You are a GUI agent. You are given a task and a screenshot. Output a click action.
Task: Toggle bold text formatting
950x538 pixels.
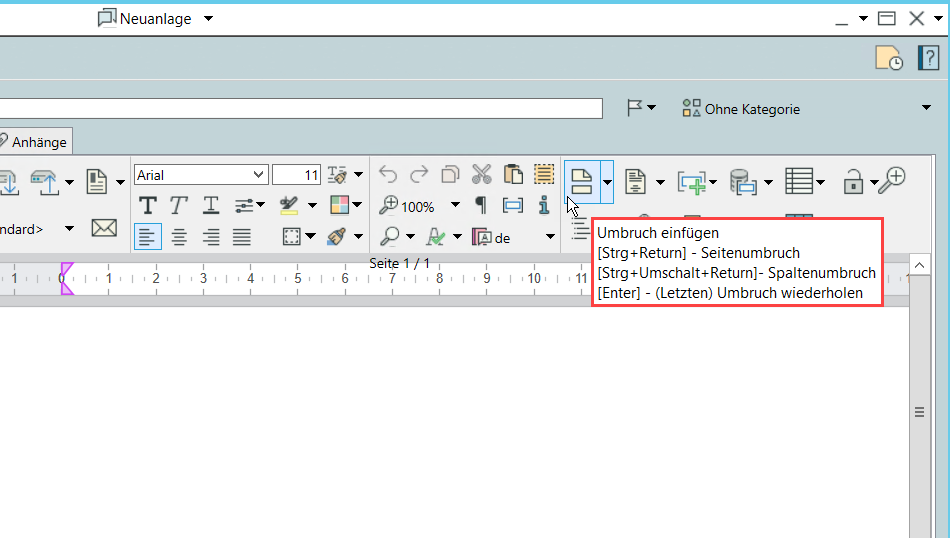[147, 205]
